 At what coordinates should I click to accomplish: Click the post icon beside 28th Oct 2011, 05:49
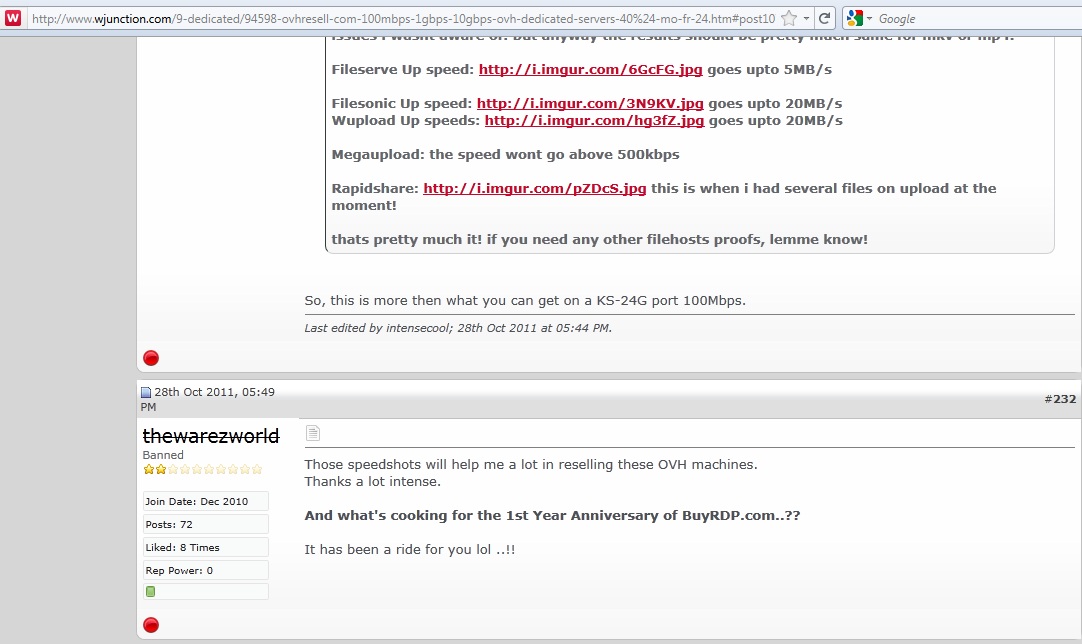click(x=146, y=393)
